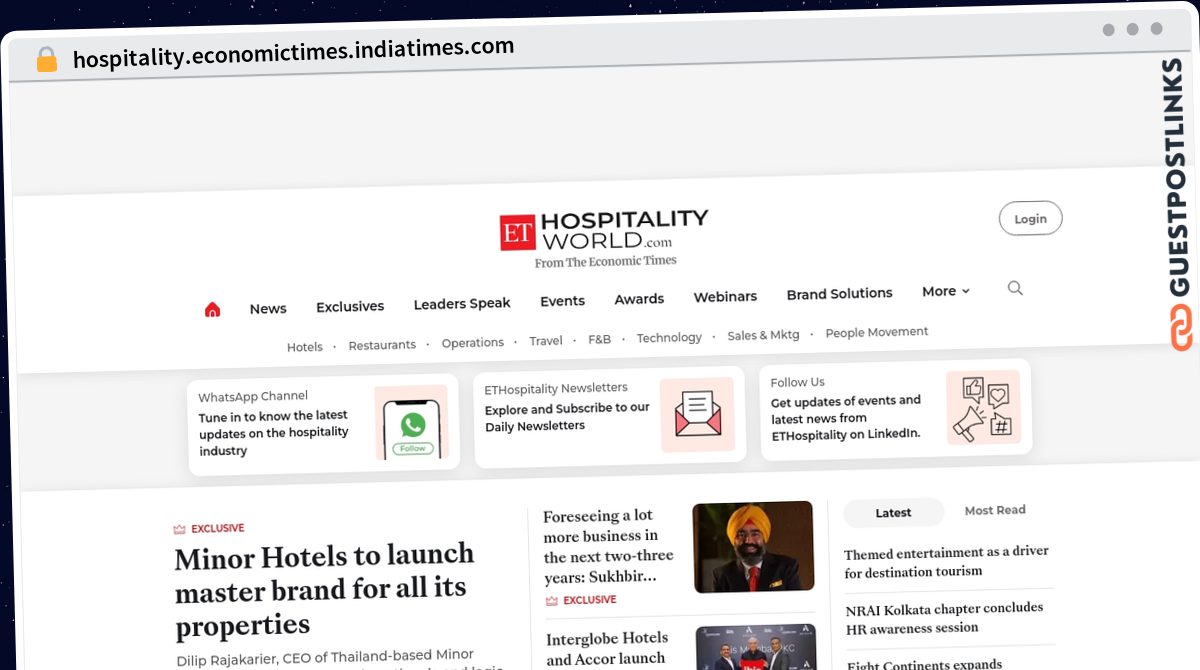Screen dimensions: 1200x670
Task: Select the Restaurants subcategory link
Action: (x=382, y=345)
